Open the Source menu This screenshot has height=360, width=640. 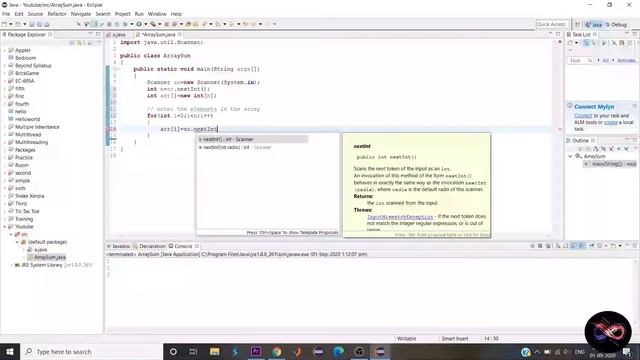pyautogui.click(x=35, y=14)
